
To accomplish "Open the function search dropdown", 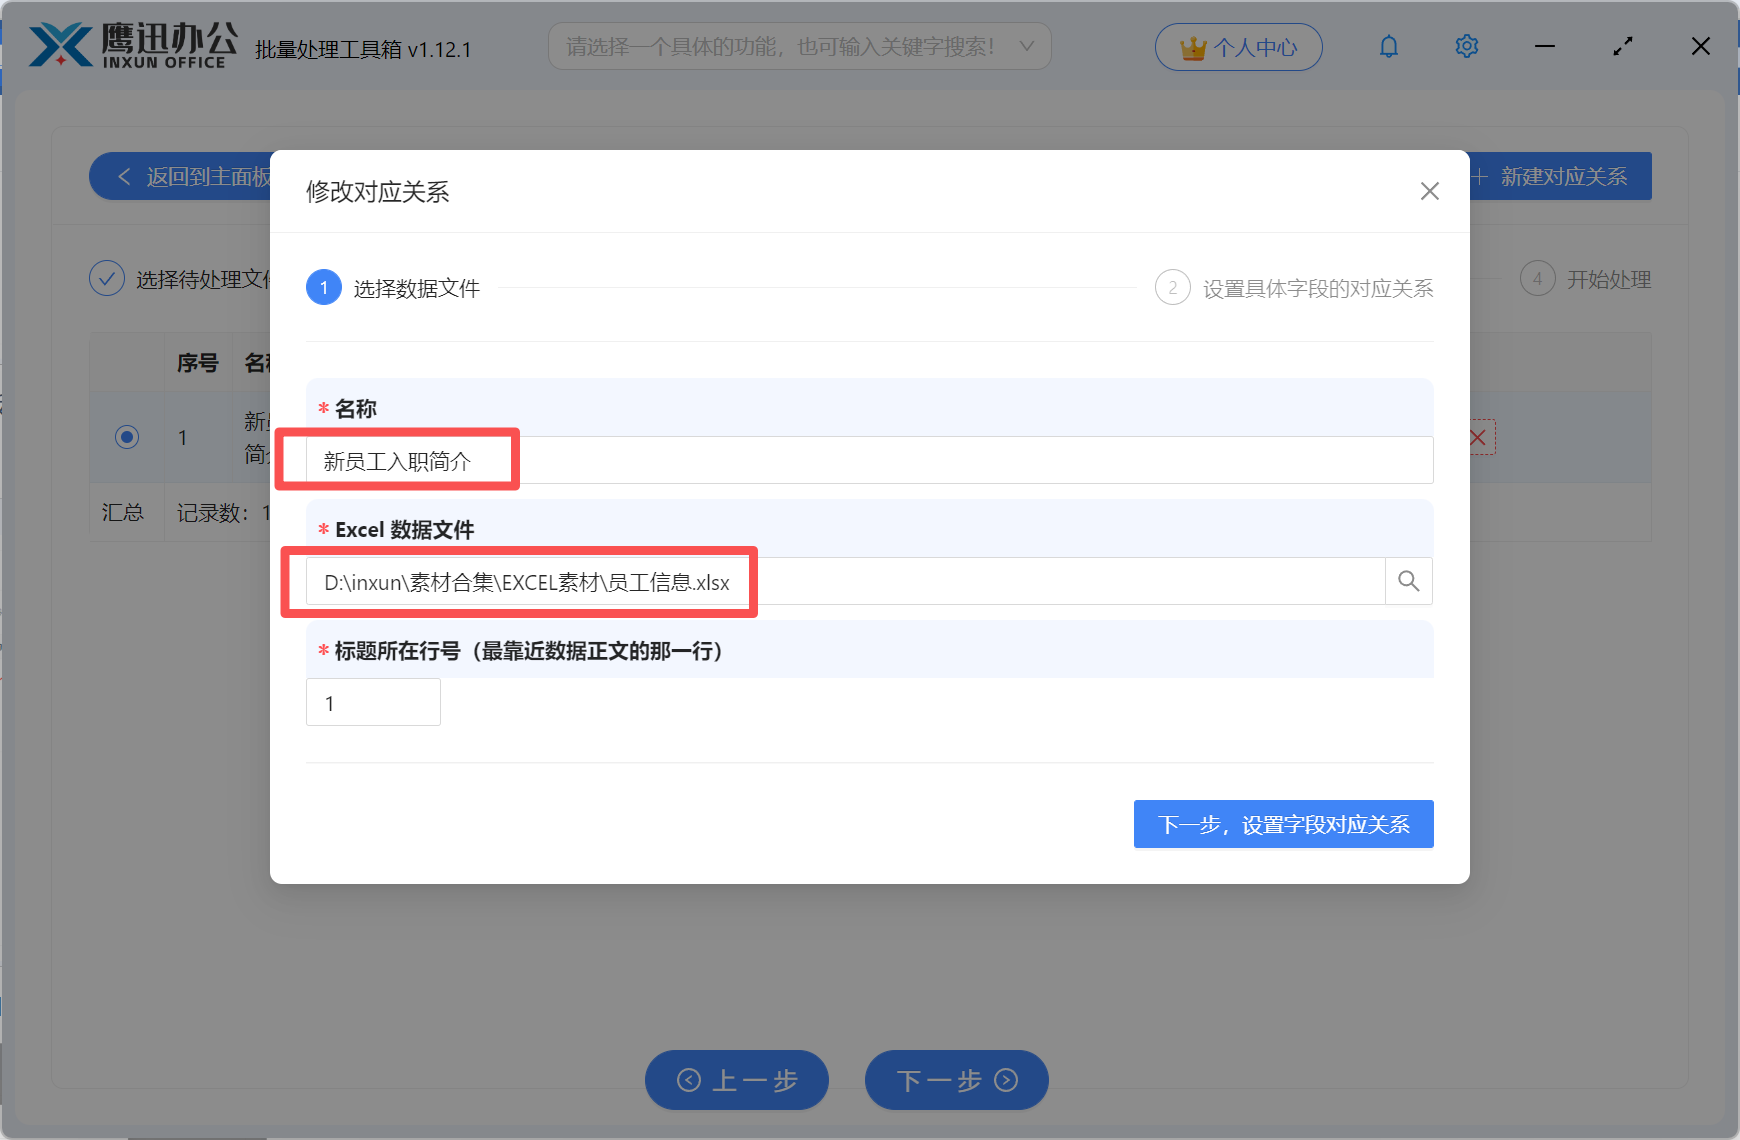I will (x=799, y=45).
